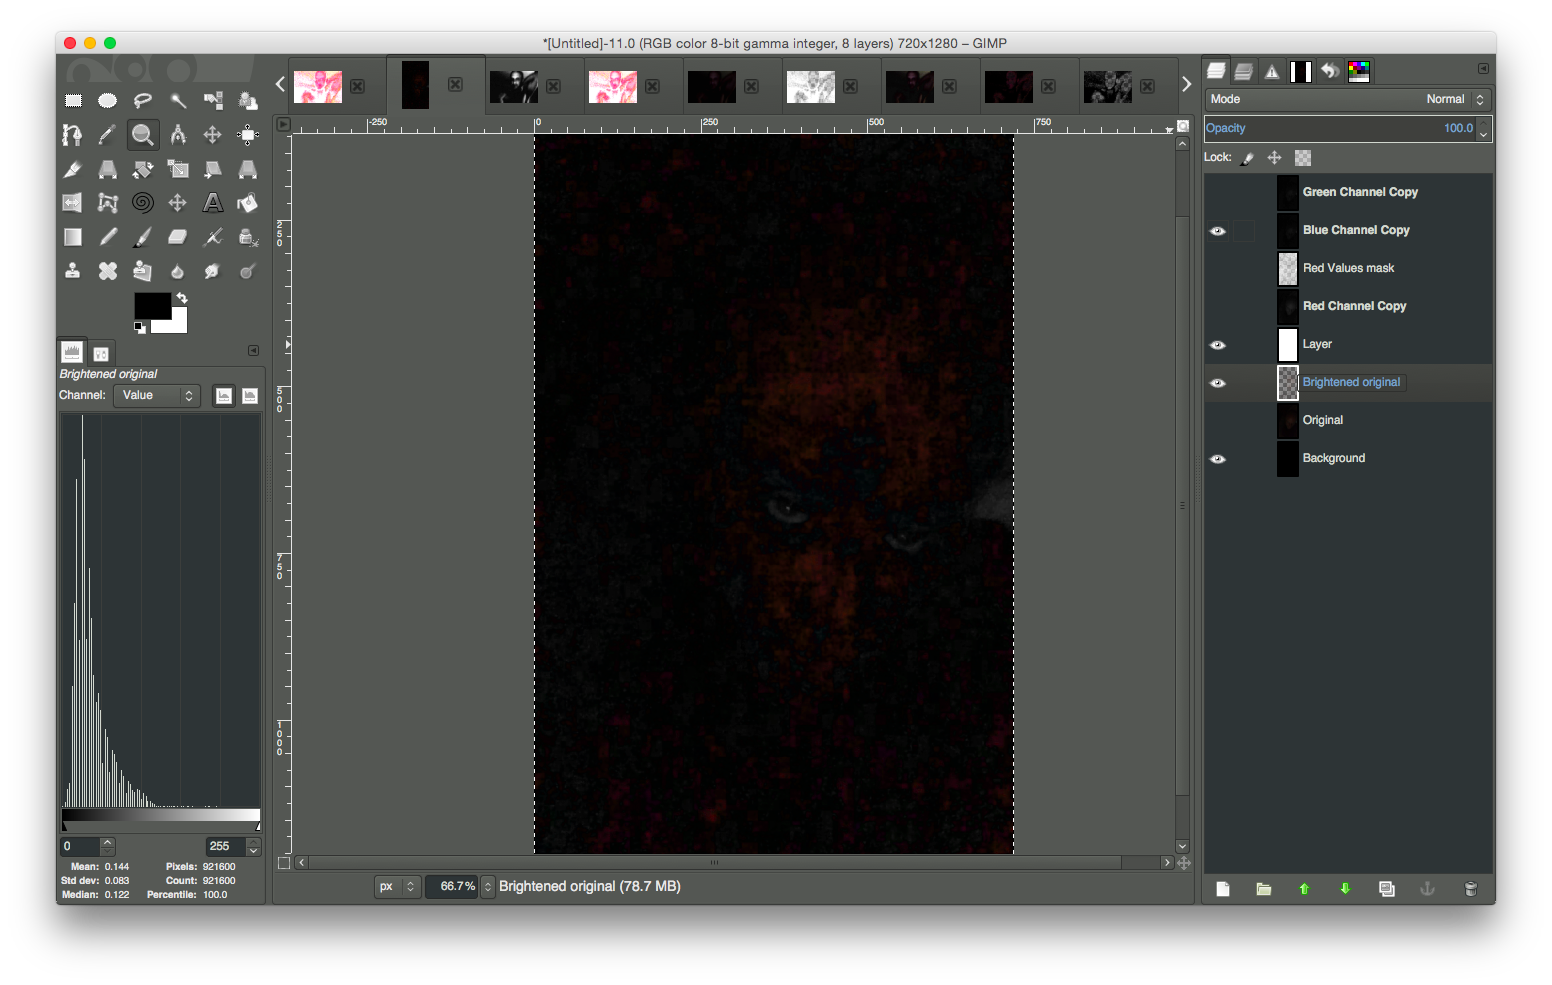Create a new layer

[x=1223, y=889]
